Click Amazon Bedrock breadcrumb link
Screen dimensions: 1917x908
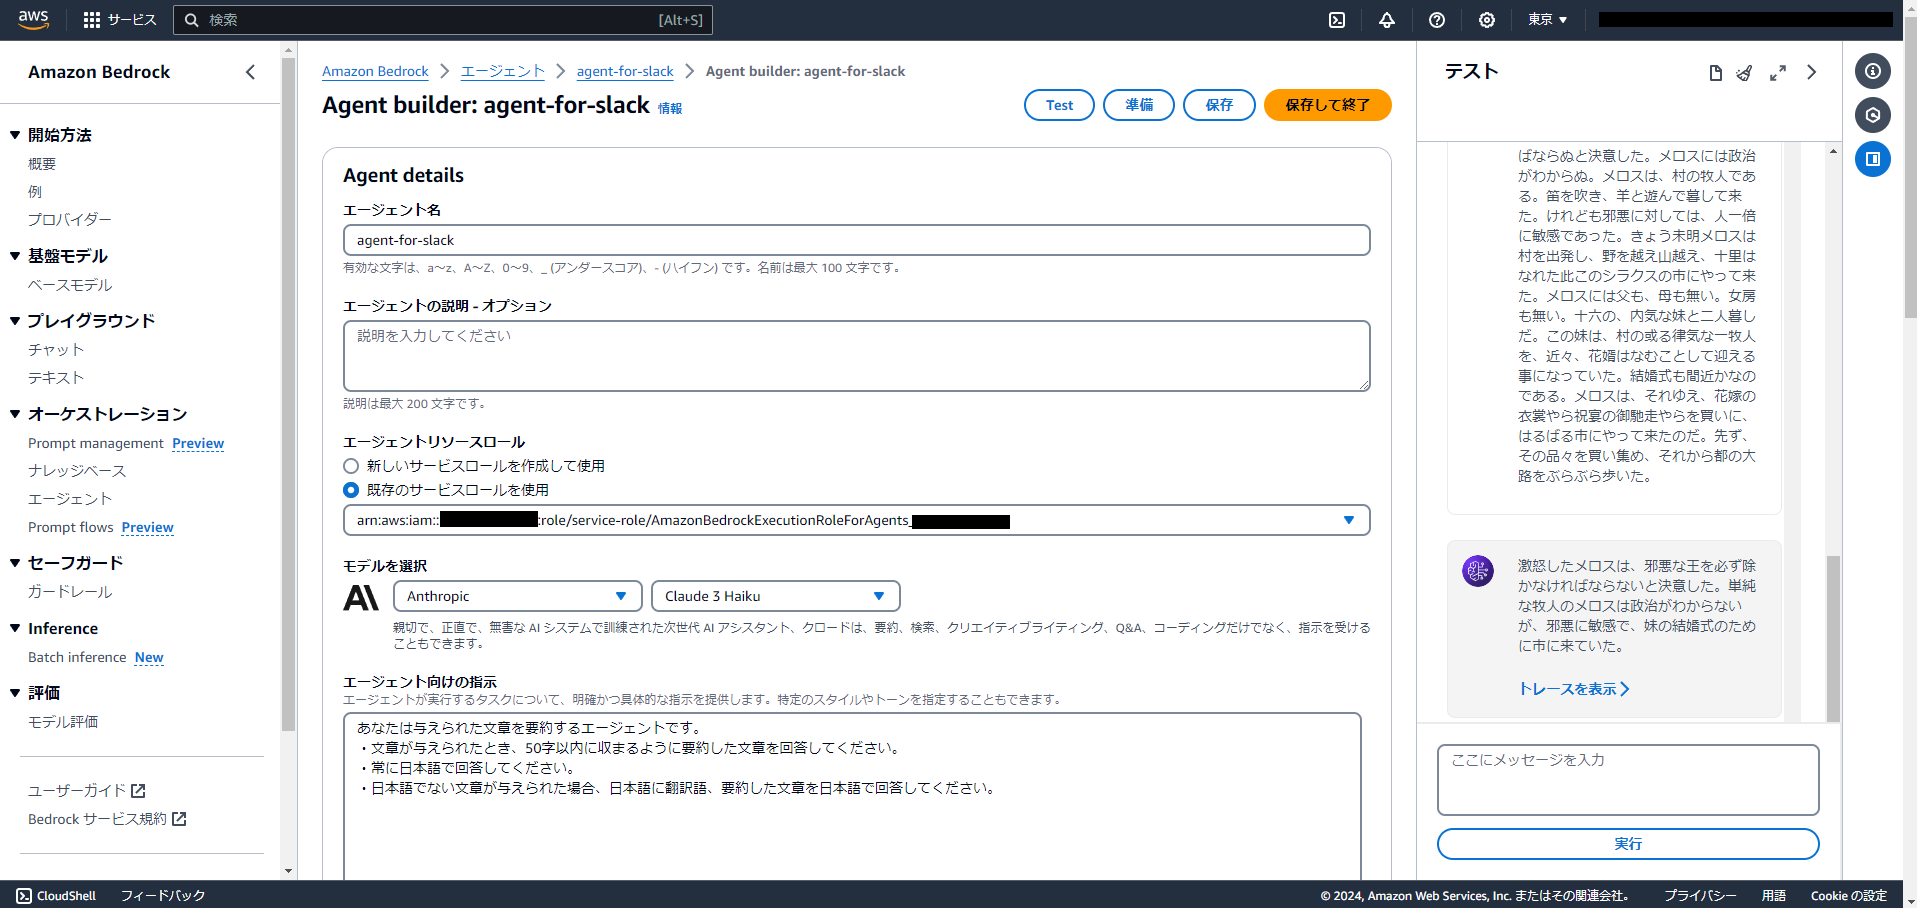point(375,71)
